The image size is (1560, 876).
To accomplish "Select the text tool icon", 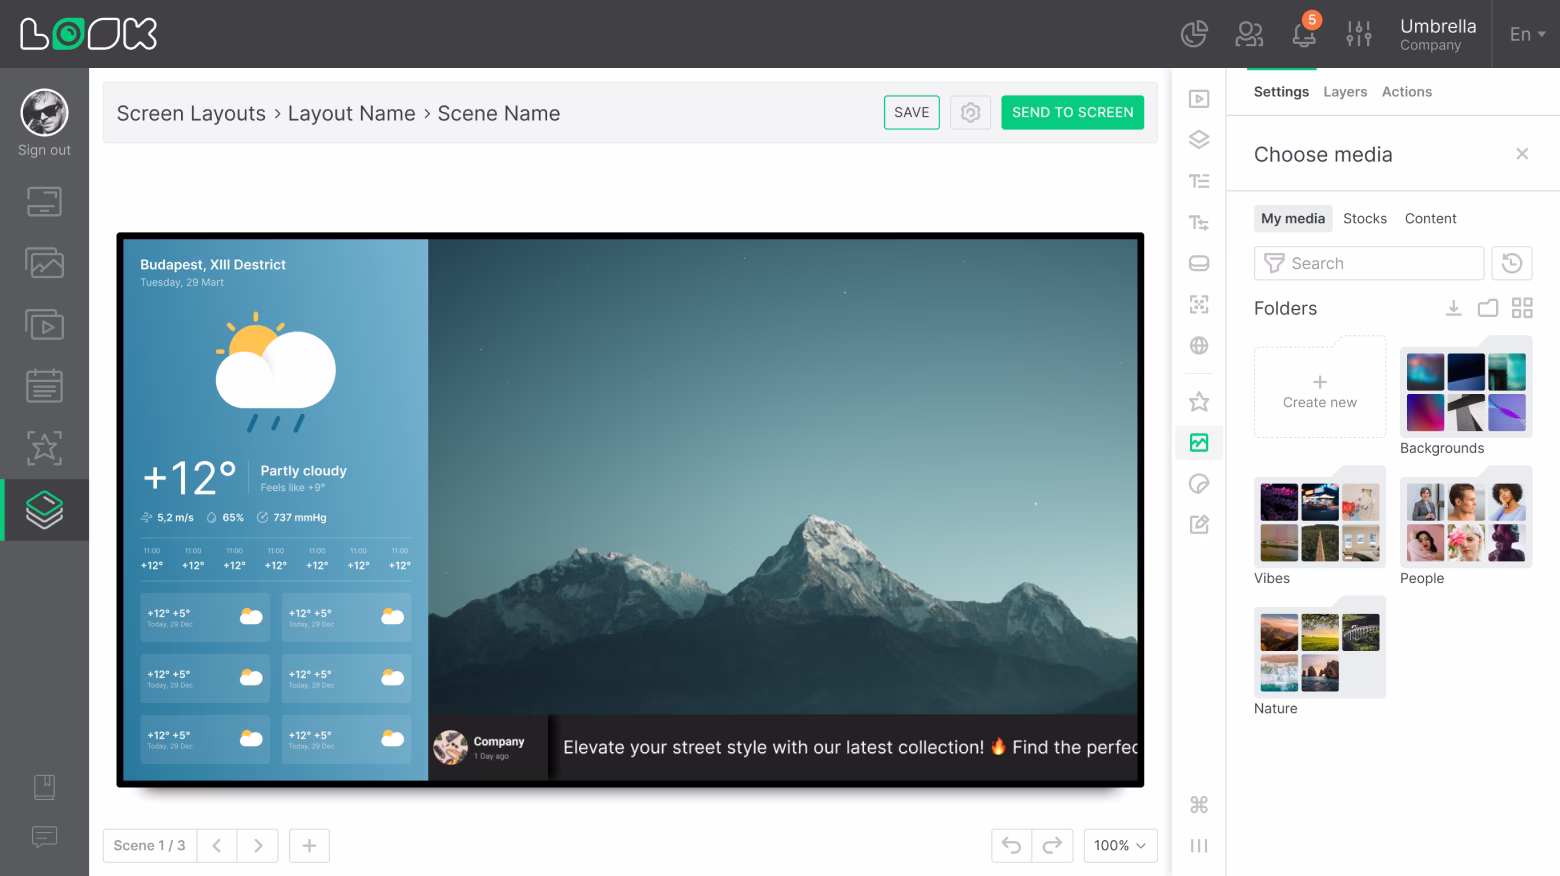I will pos(1199,181).
